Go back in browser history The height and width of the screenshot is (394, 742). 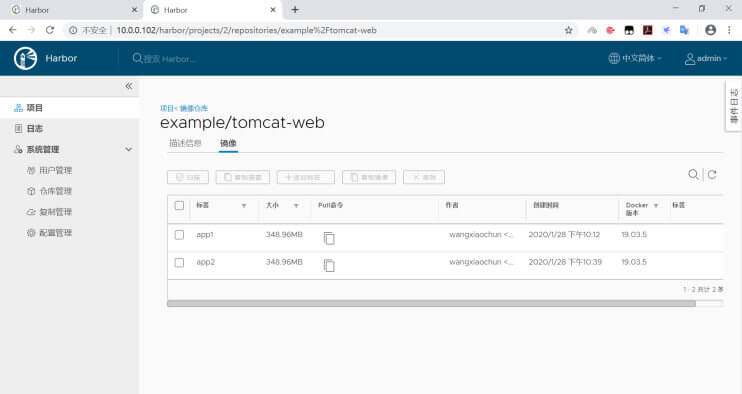13,30
